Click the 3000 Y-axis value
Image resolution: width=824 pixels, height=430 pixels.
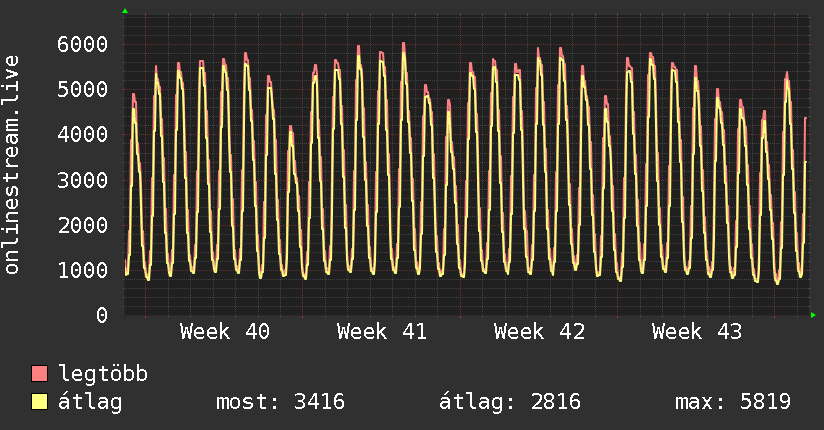point(82,180)
